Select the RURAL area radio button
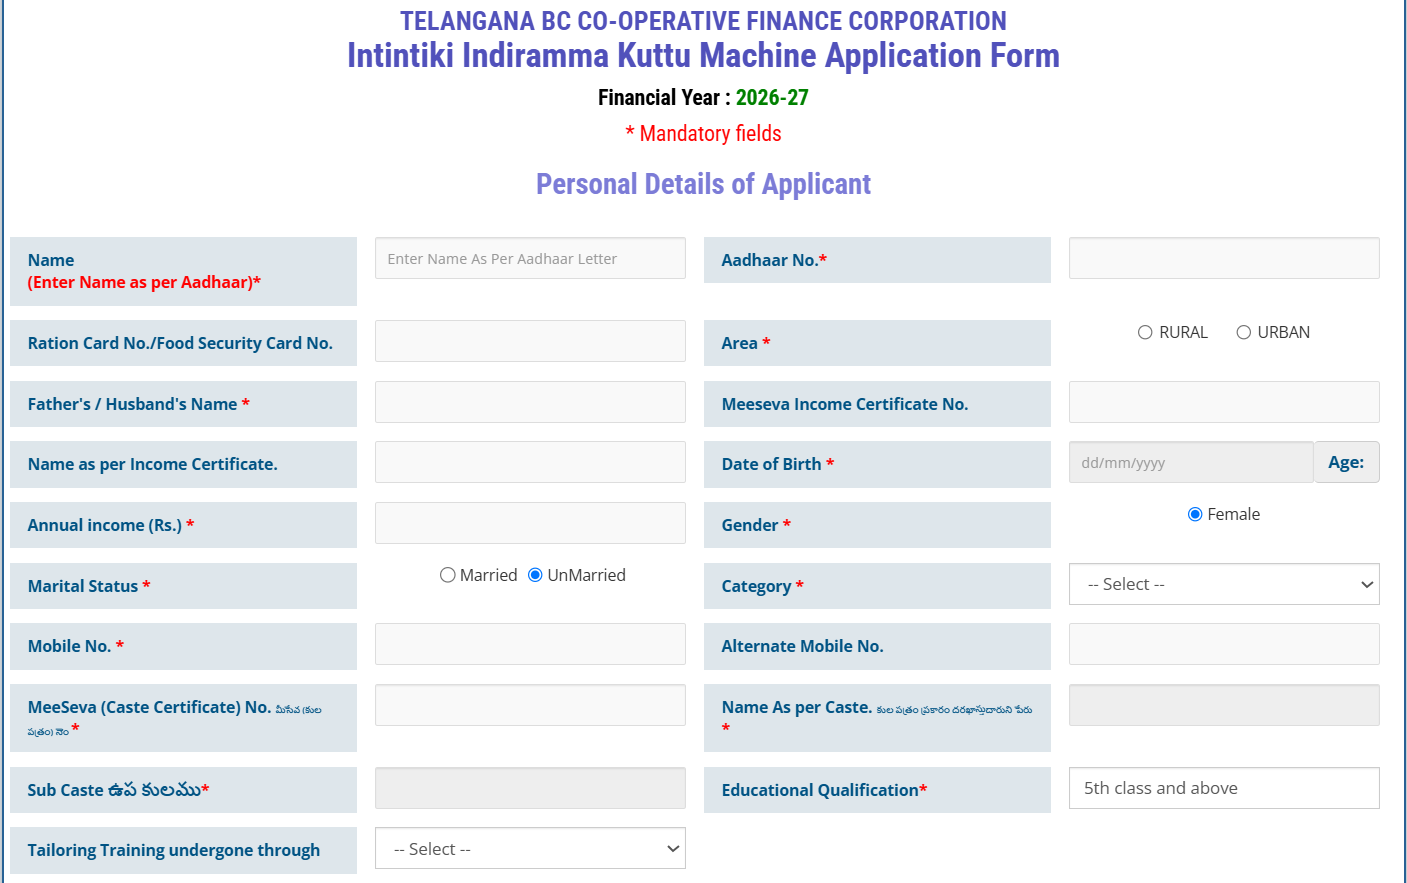This screenshot has height=883, width=1407. (1145, 332)
